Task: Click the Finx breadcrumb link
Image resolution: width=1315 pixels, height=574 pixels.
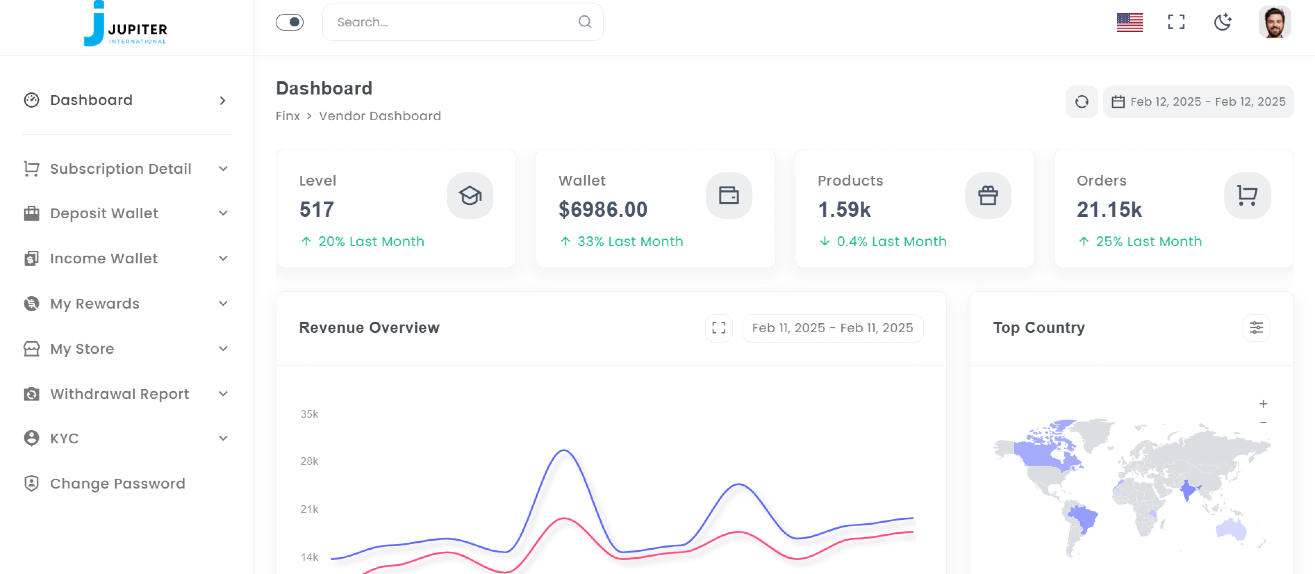Action: 287,116
